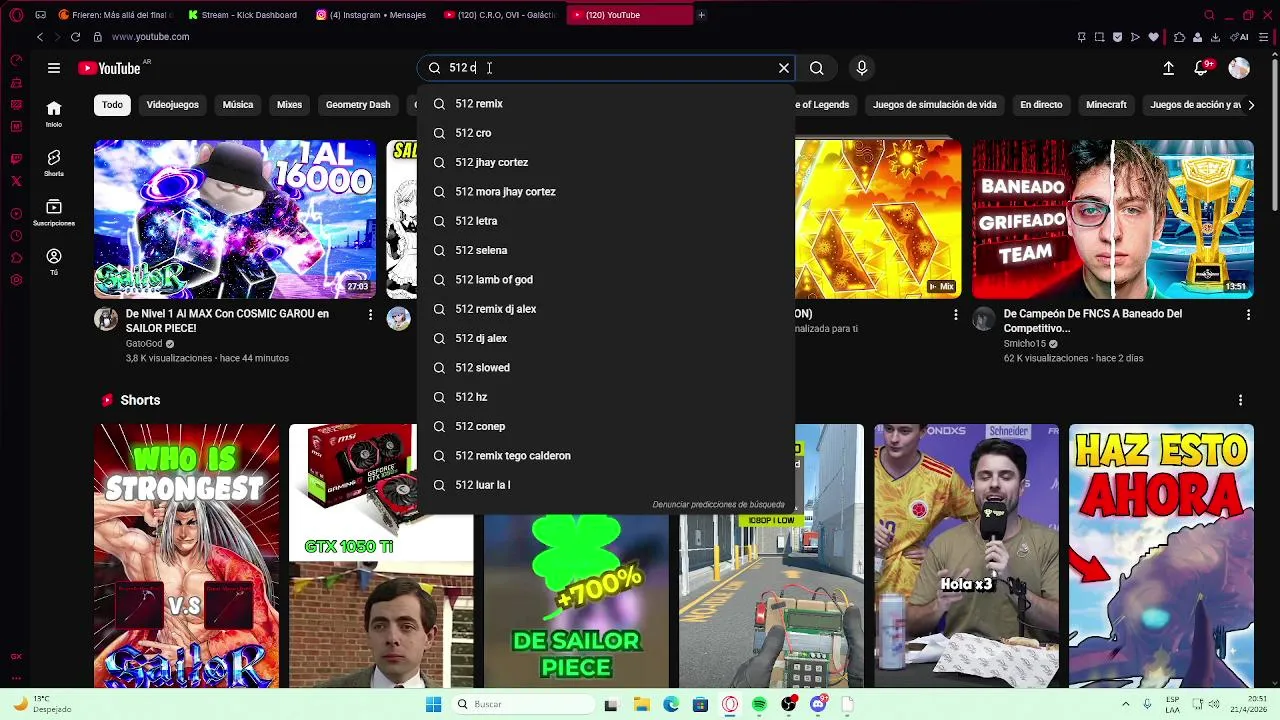Switch to the Frieren browser tab
This screenshot has width=1280, height=720.
(x=115, y=15)
